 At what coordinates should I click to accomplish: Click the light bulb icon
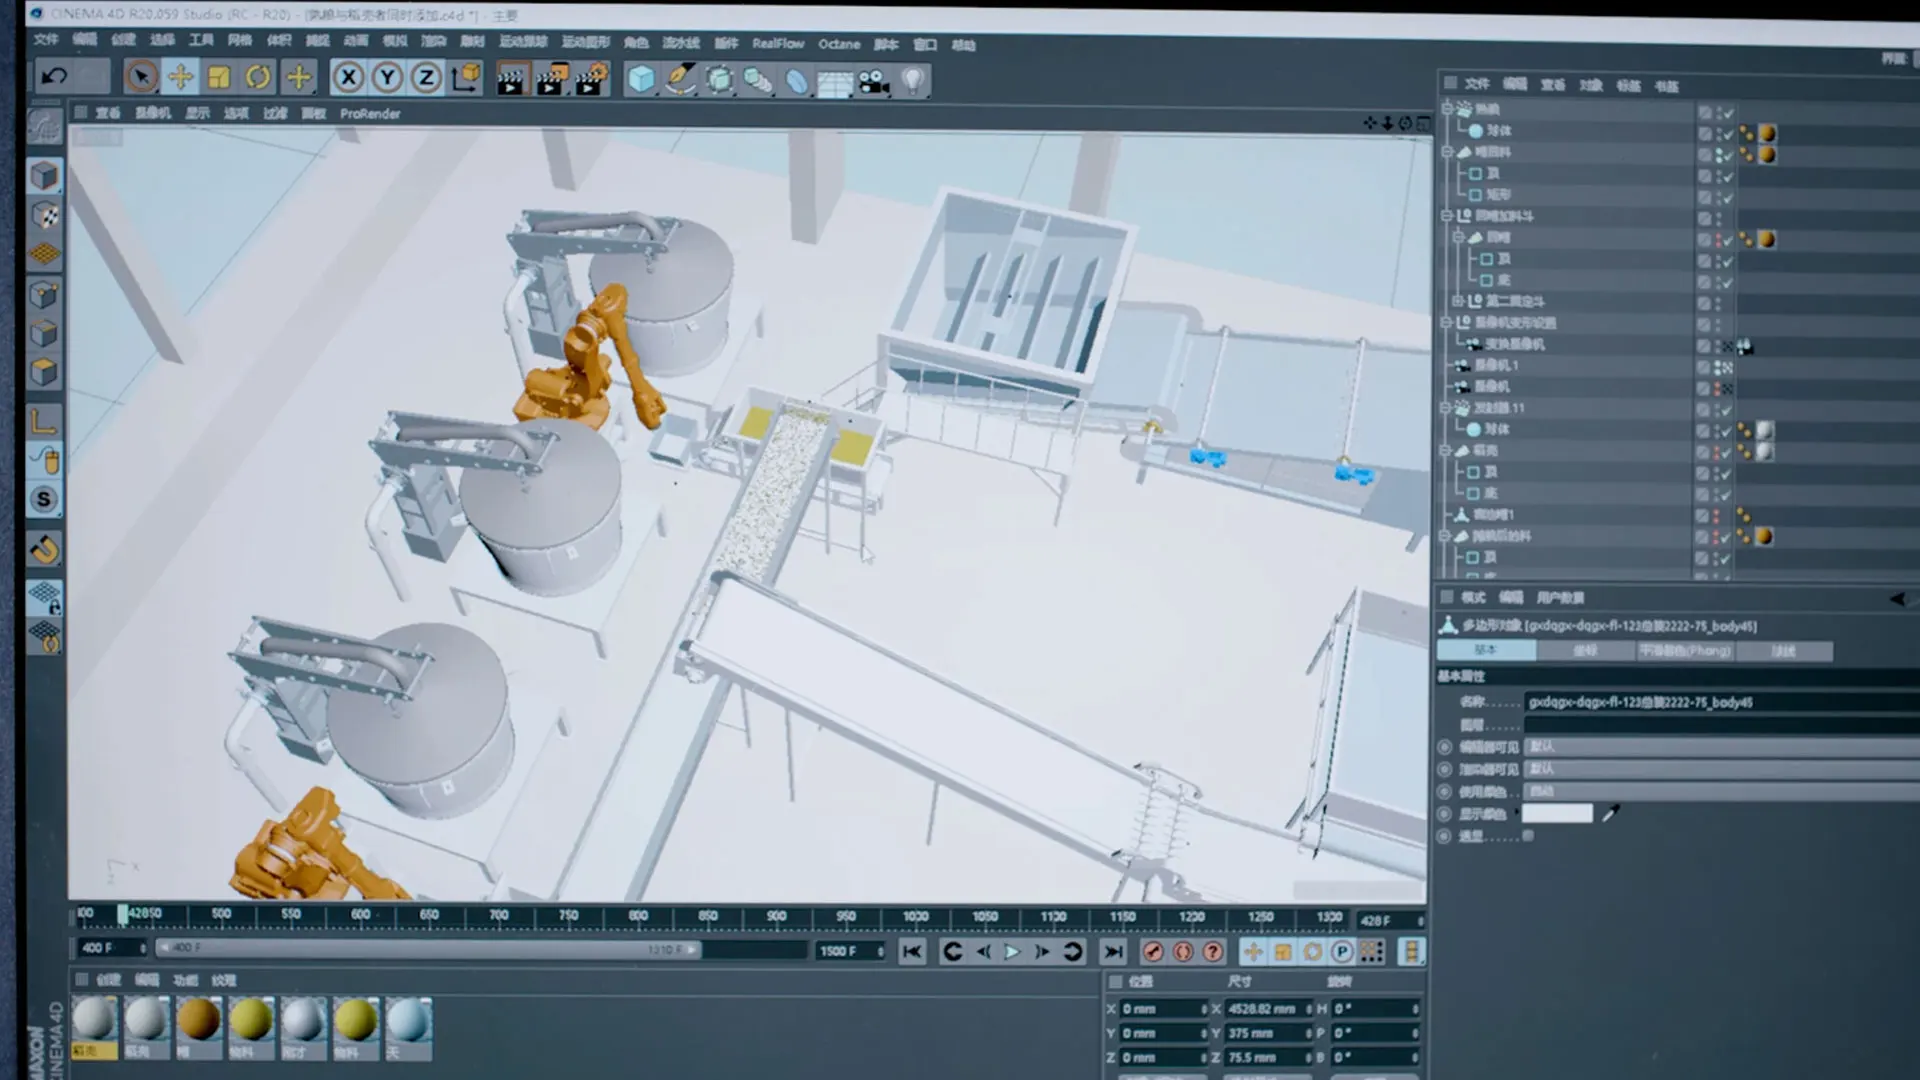tap(912, 81)
